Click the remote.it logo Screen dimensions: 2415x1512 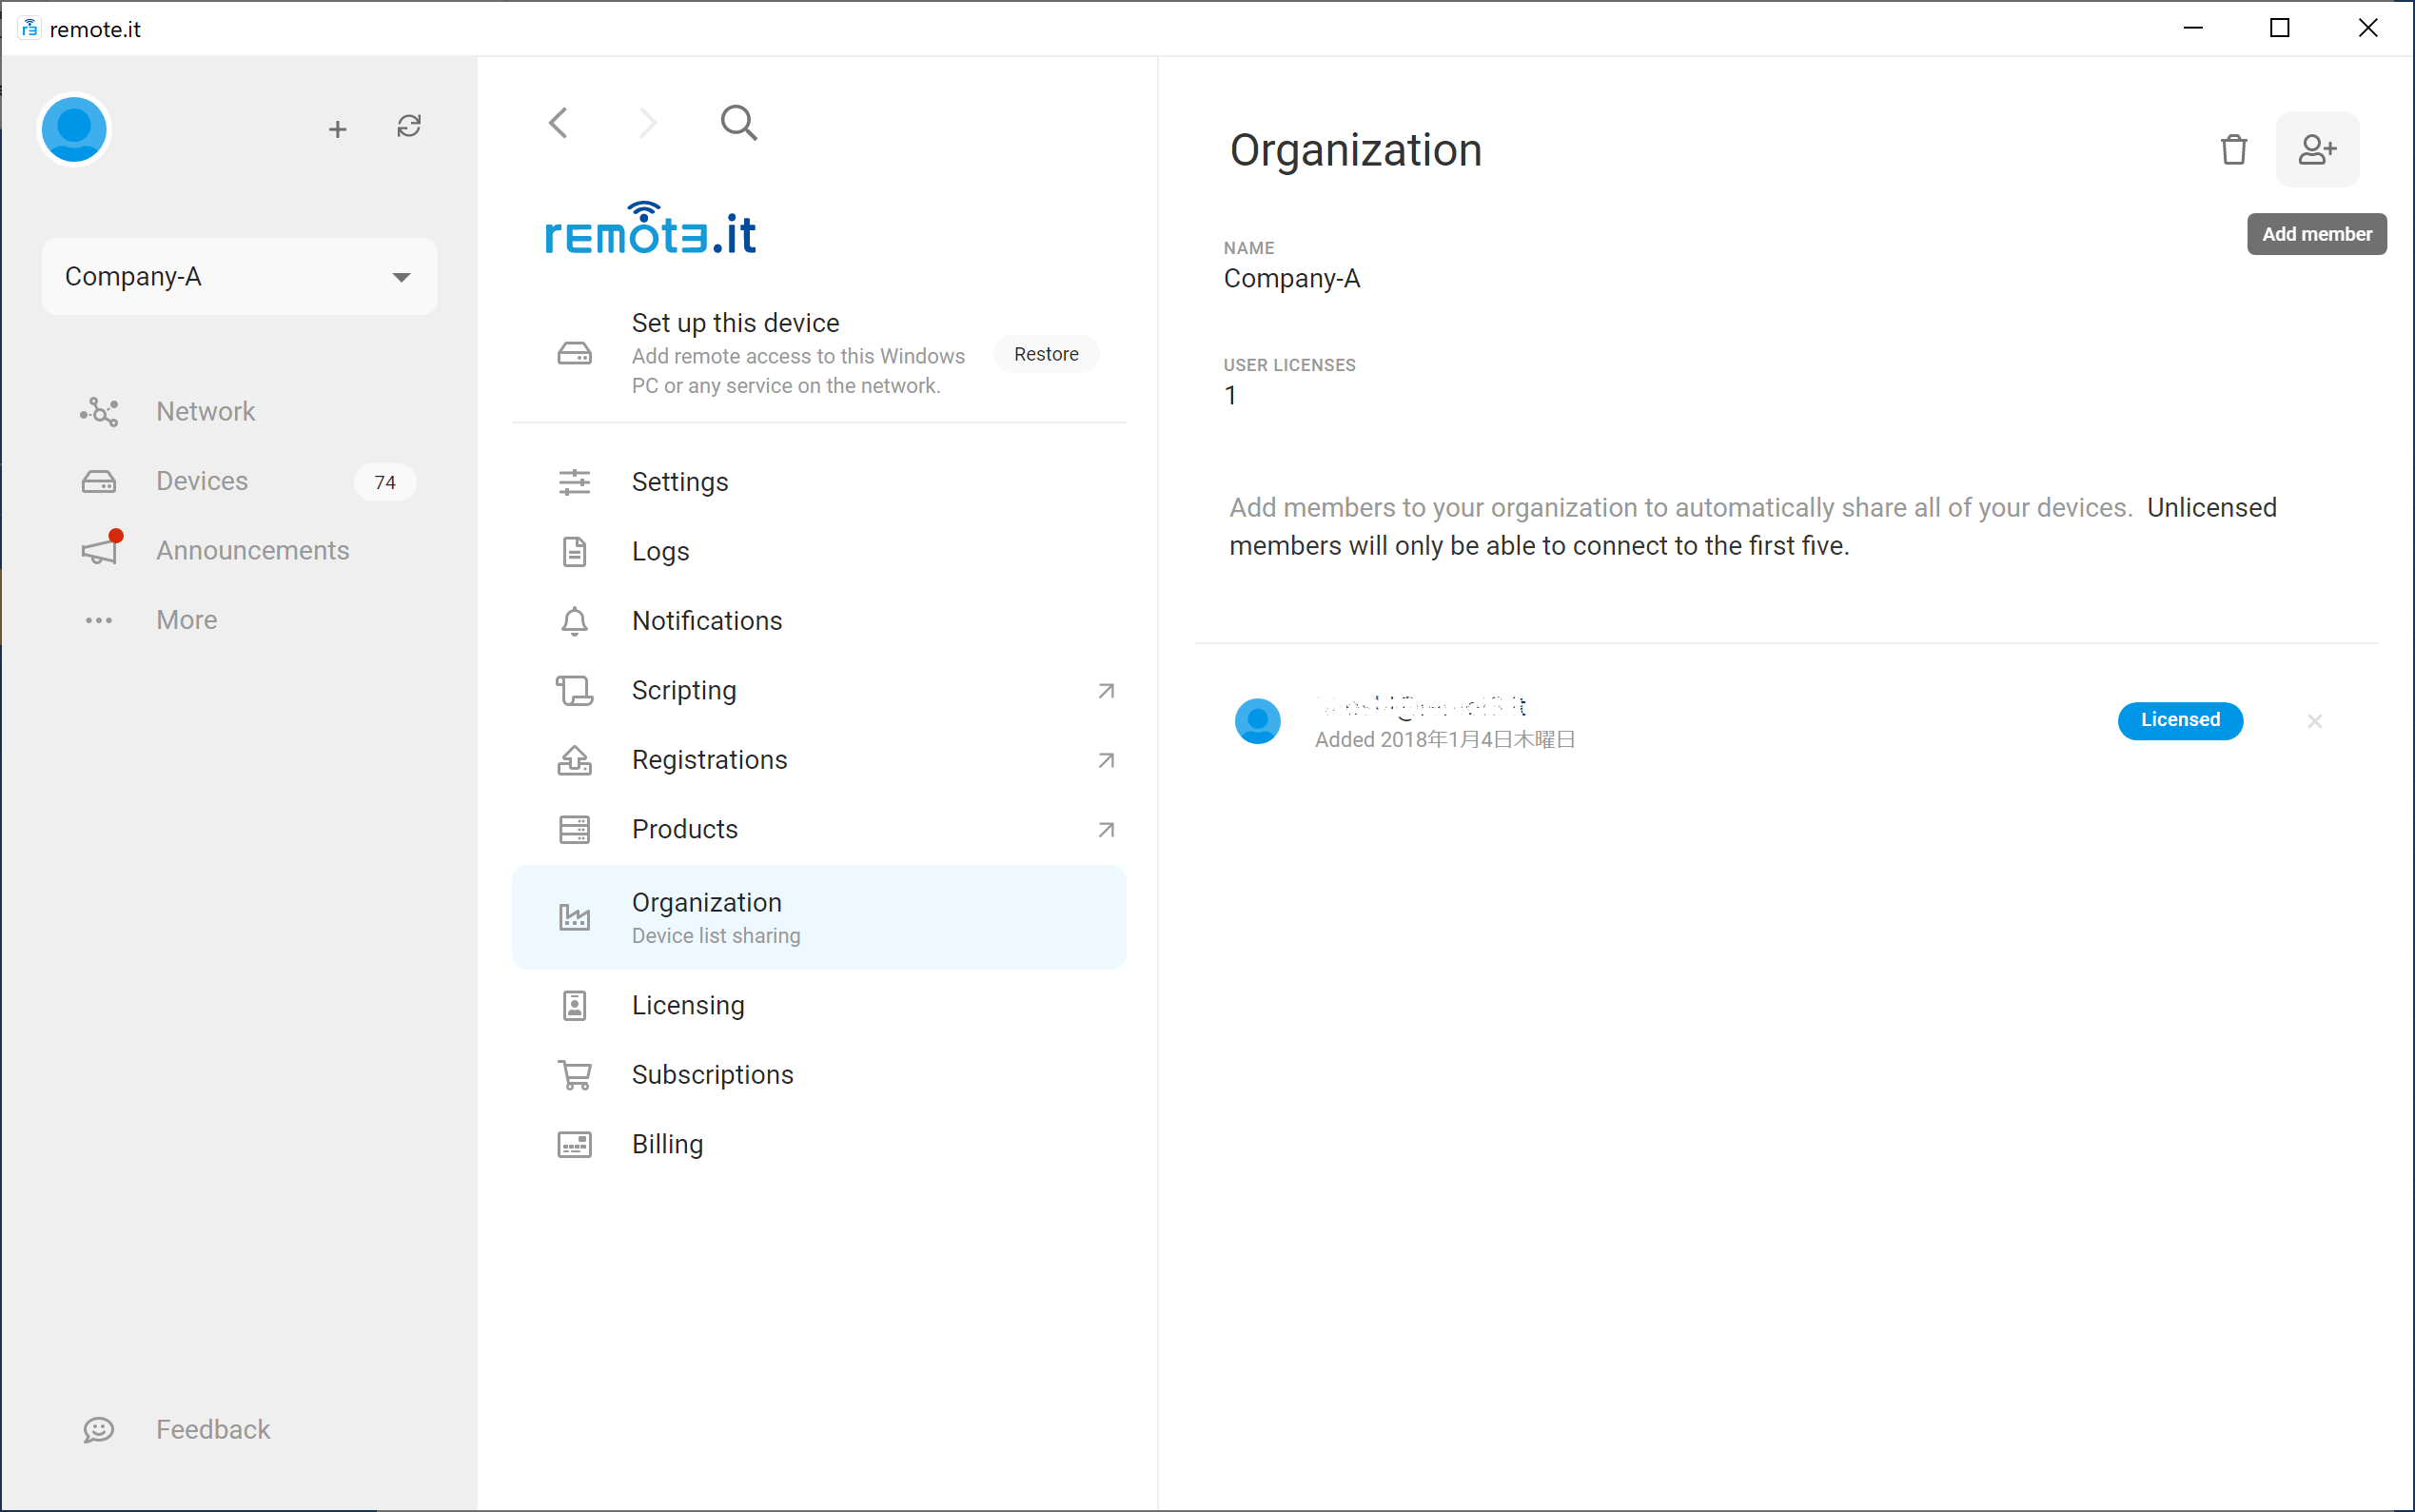650,229
